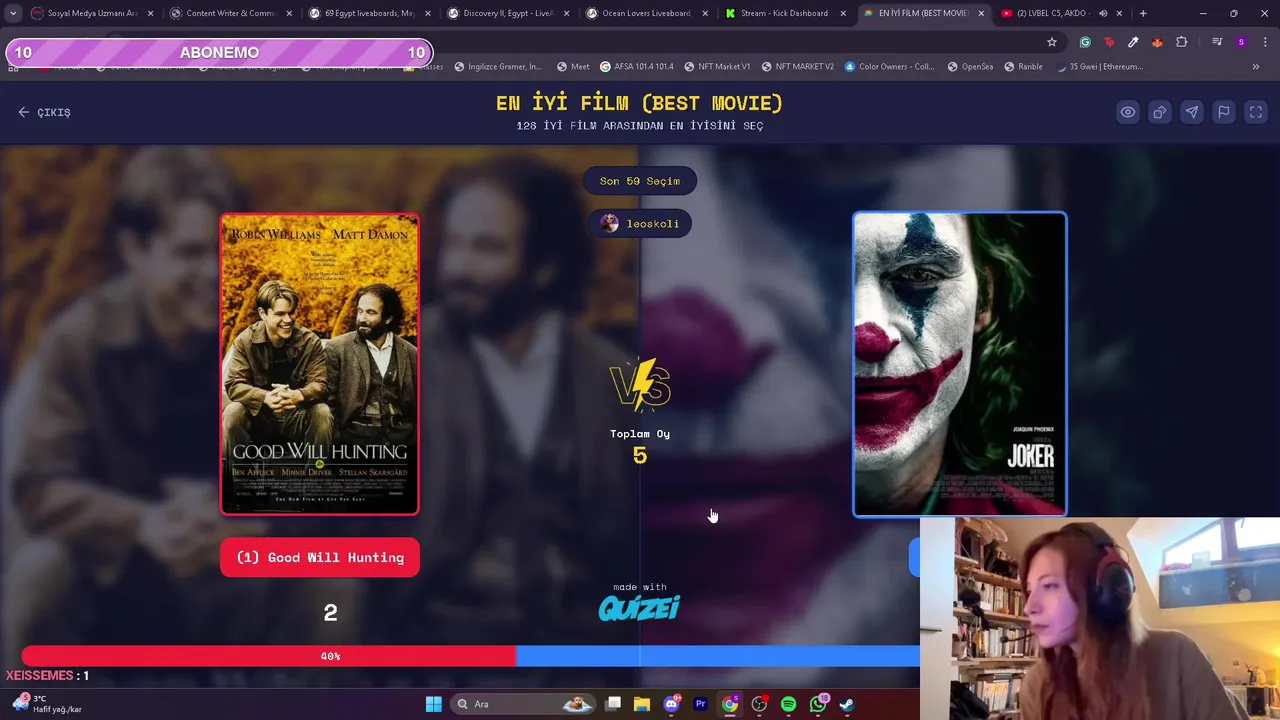
Task: Open the 35 Gwei Ethereum bookmark
Action: pyautogui.click(x=1099, y=66)
